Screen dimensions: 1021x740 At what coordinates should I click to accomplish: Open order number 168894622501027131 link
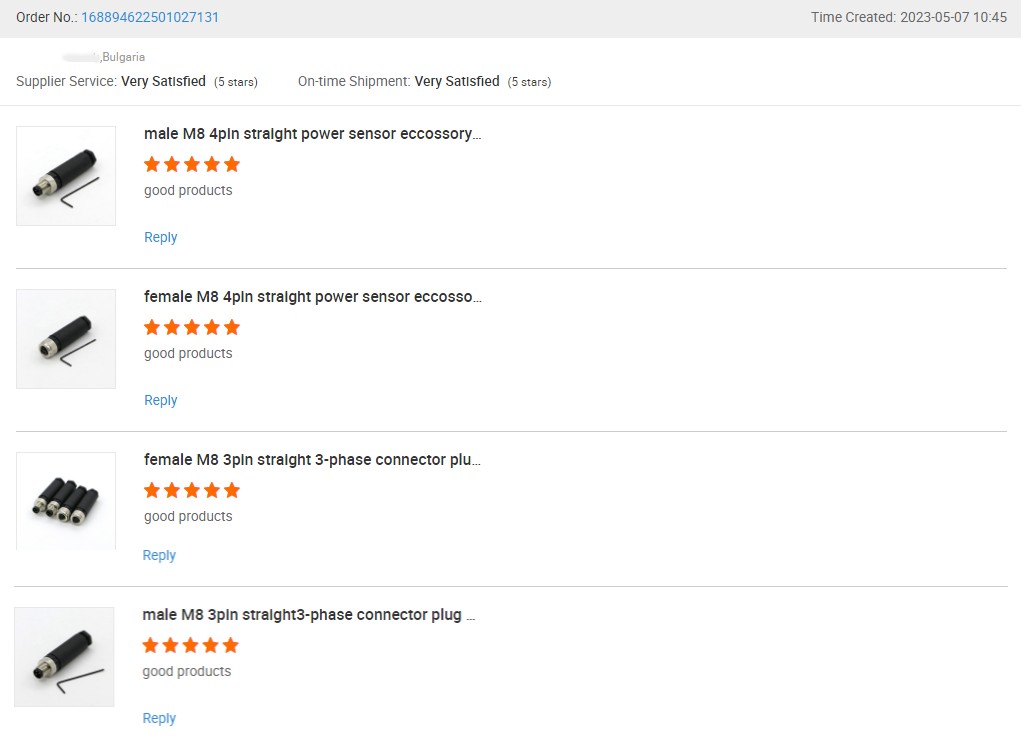pos(150,18)
